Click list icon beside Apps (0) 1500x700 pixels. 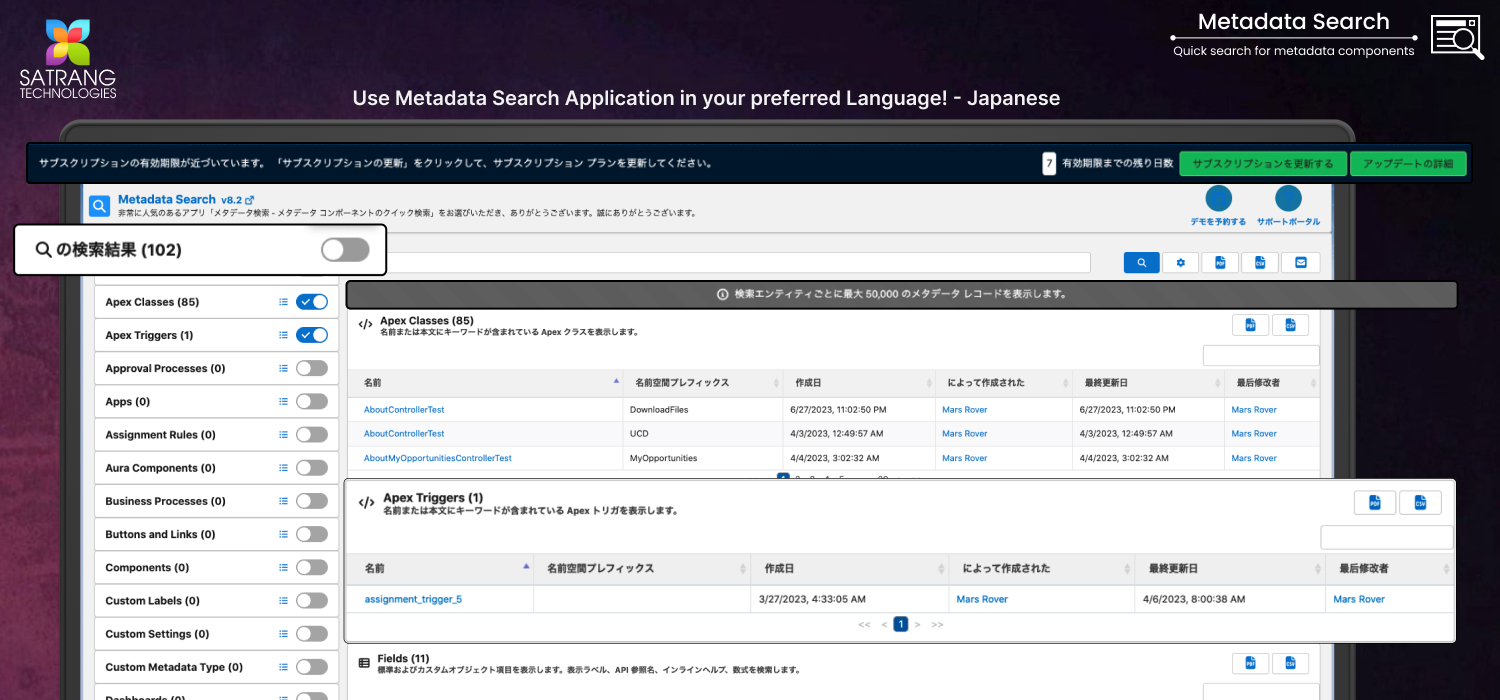tap(284, 401)
